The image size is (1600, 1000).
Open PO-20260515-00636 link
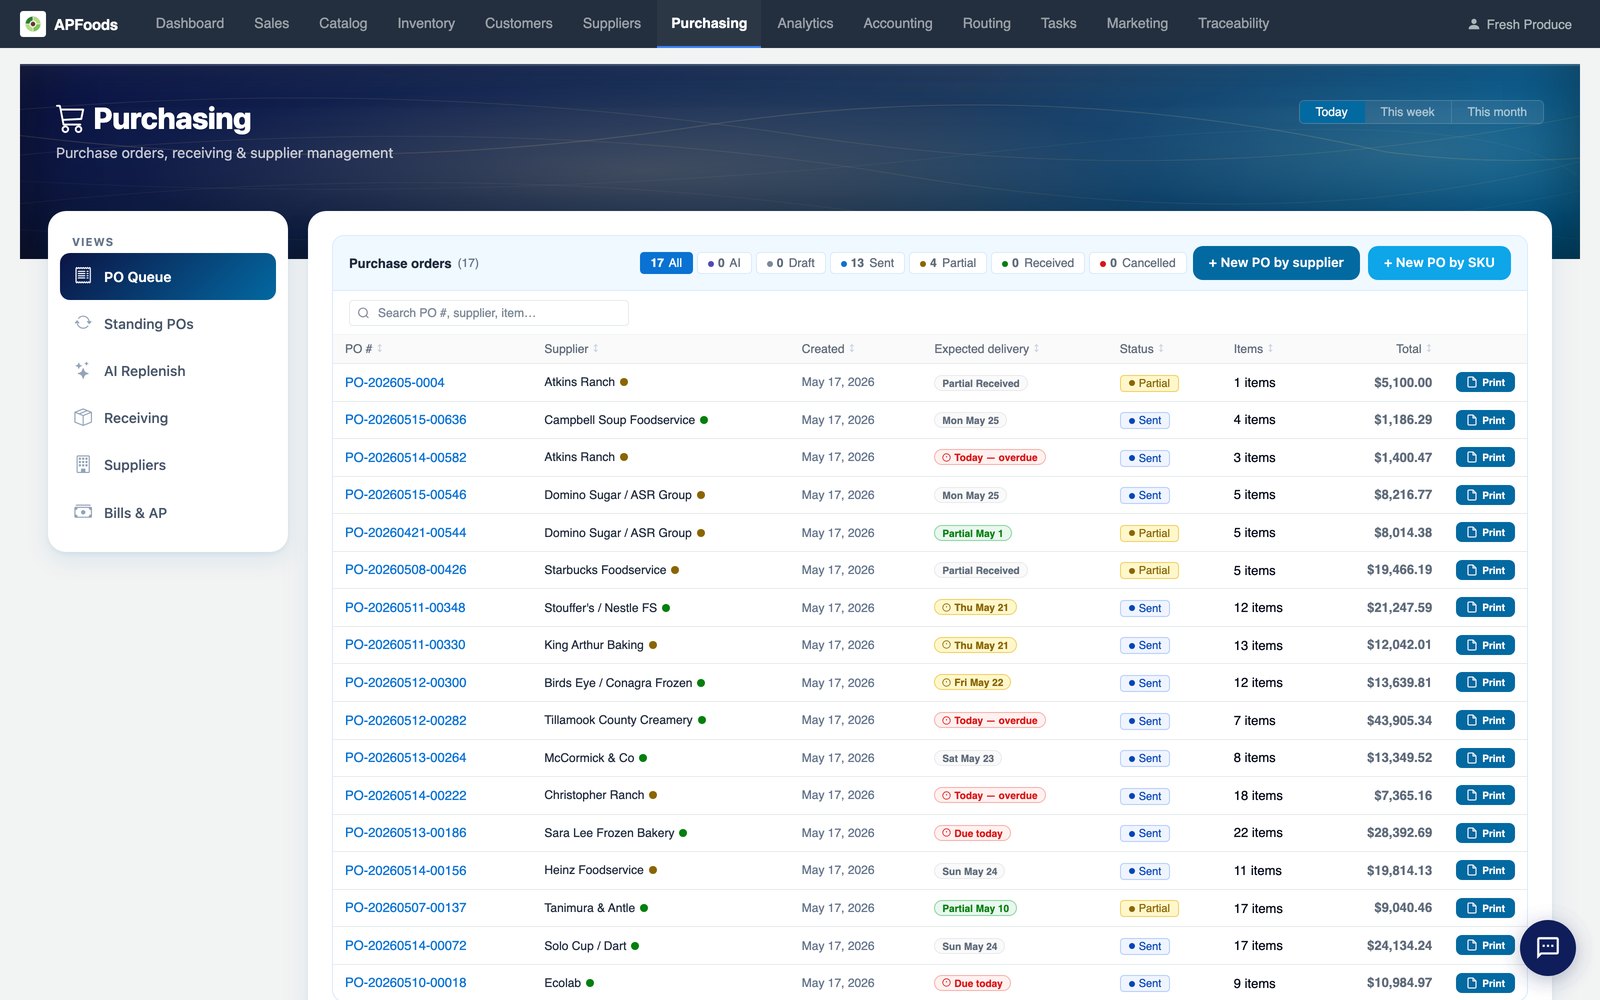click(405, 420)
